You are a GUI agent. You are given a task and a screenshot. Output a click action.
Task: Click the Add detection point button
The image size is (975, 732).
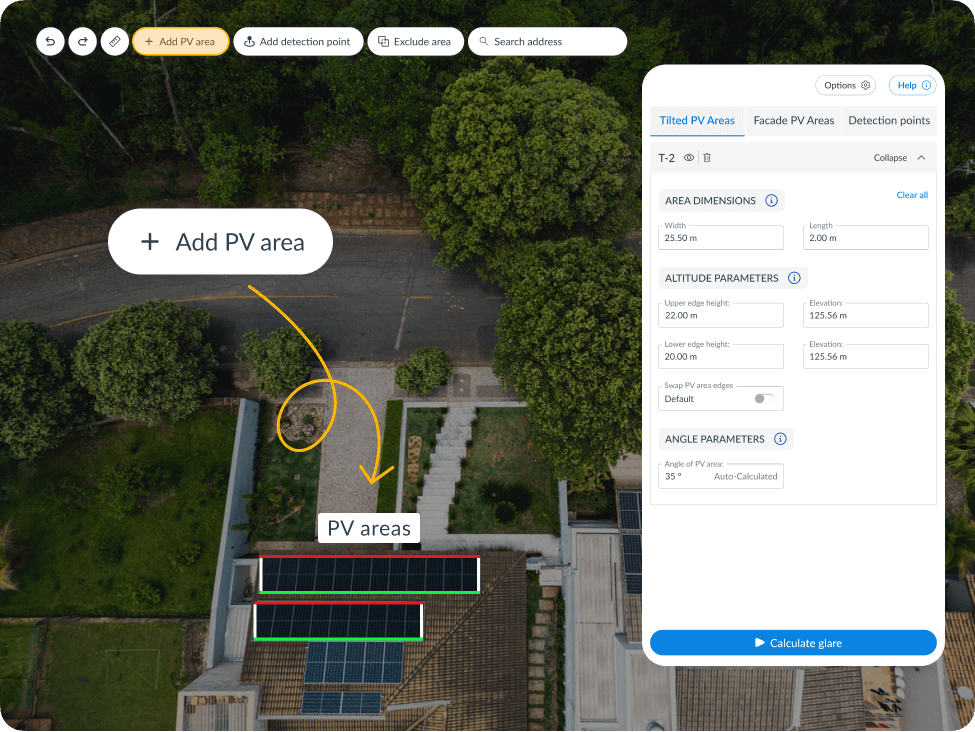point(297,42)
